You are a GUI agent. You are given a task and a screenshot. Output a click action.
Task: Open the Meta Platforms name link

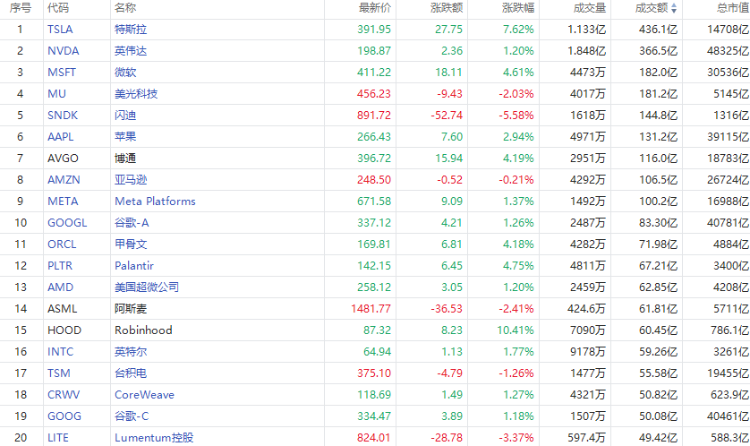pos(155,201)
